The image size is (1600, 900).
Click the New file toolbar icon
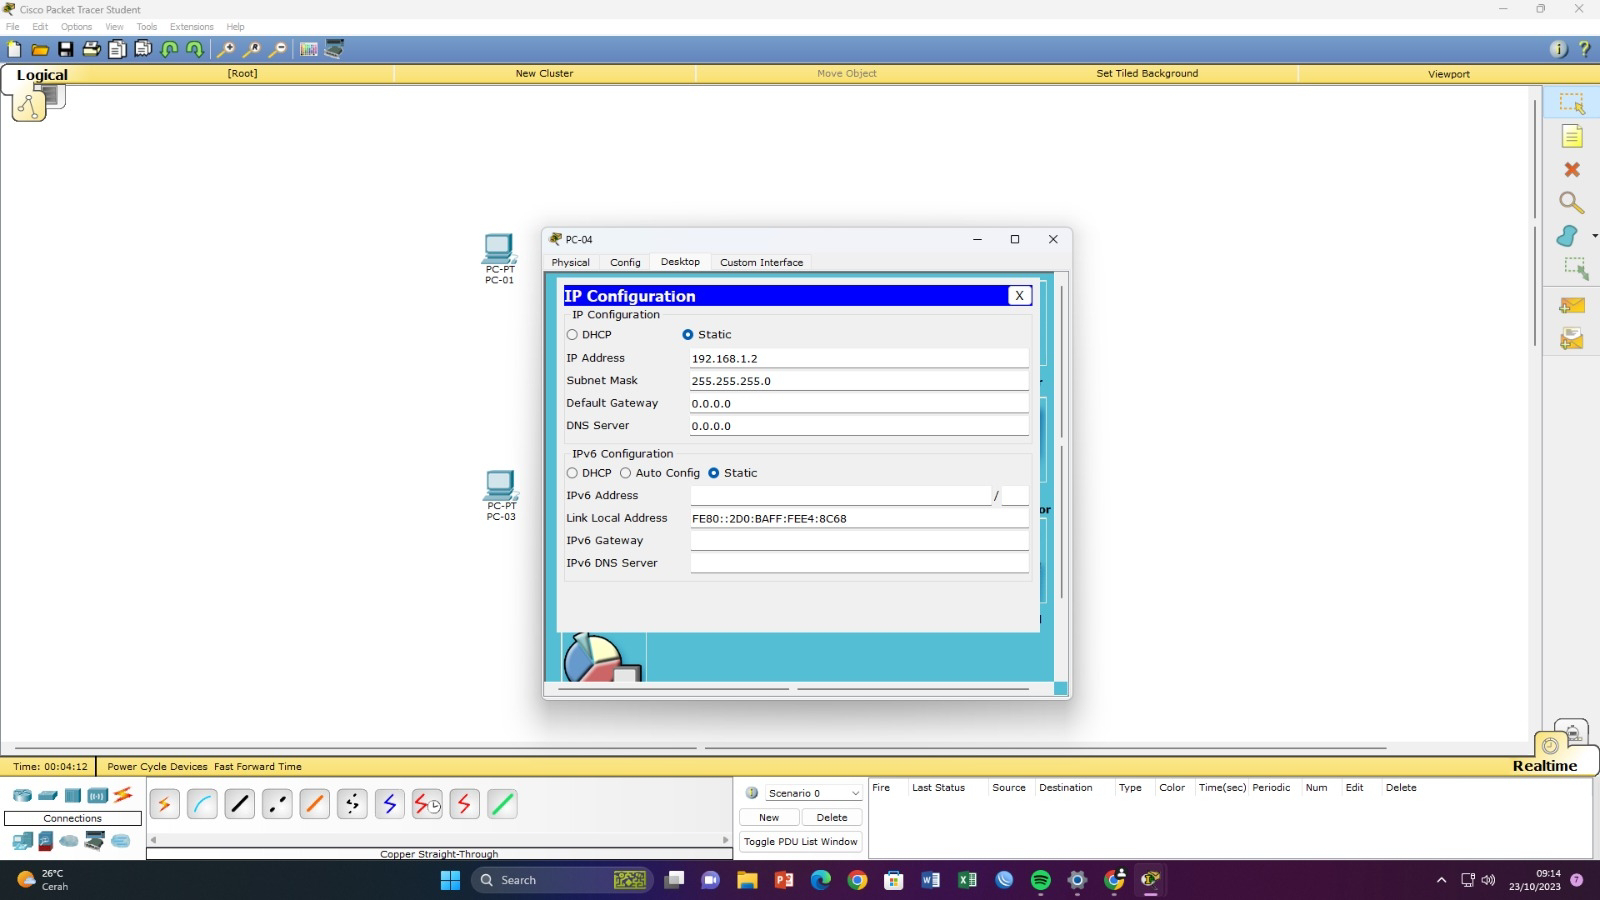click(14, 49)
